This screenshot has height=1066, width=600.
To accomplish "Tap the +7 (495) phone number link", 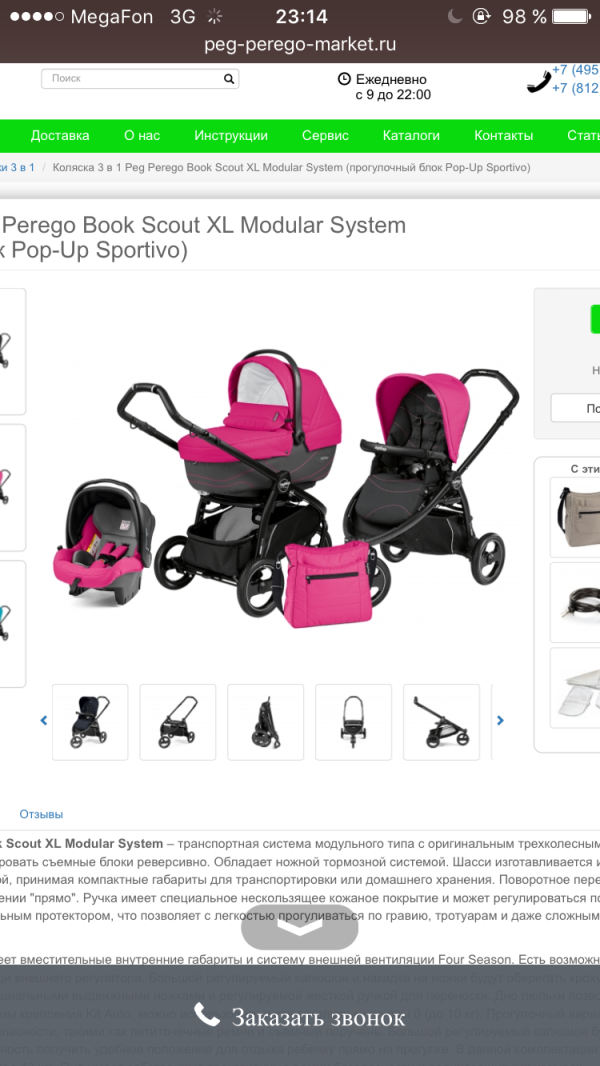I will pyautogui.click(x=576, y=70).
